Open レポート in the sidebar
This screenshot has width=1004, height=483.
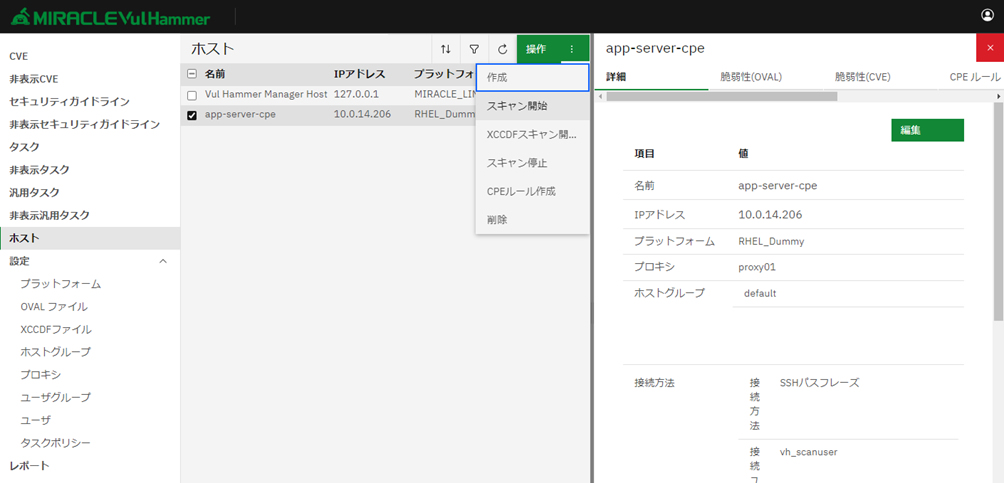point(29,466)
